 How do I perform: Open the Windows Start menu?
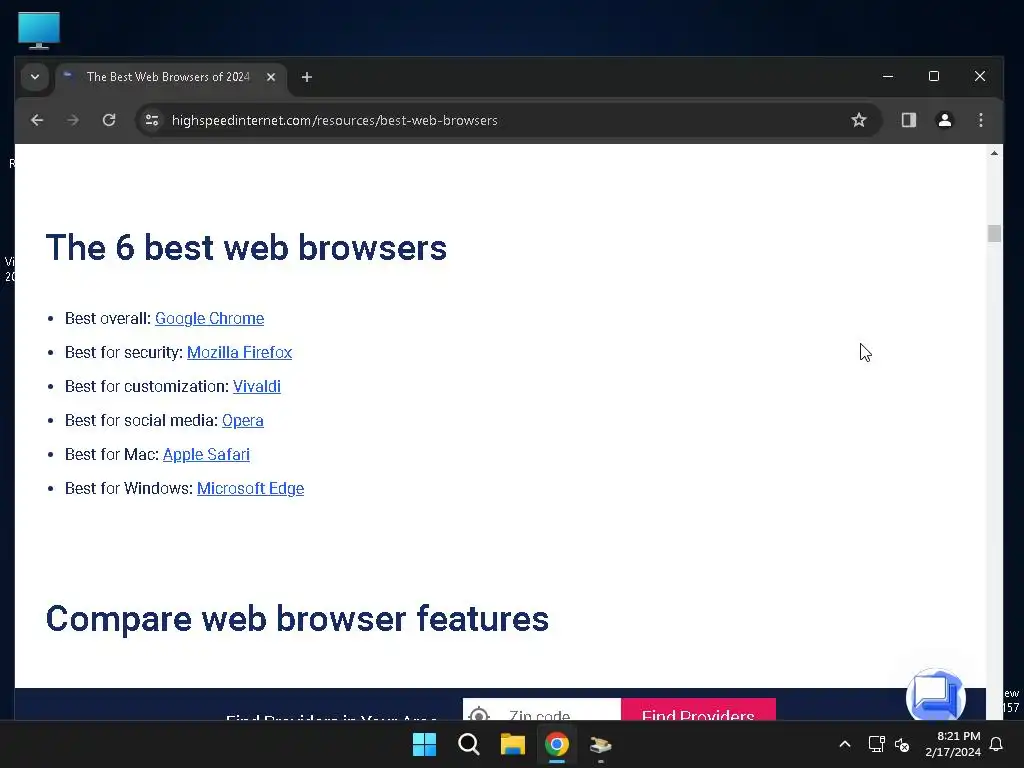[x=424, y=744]
